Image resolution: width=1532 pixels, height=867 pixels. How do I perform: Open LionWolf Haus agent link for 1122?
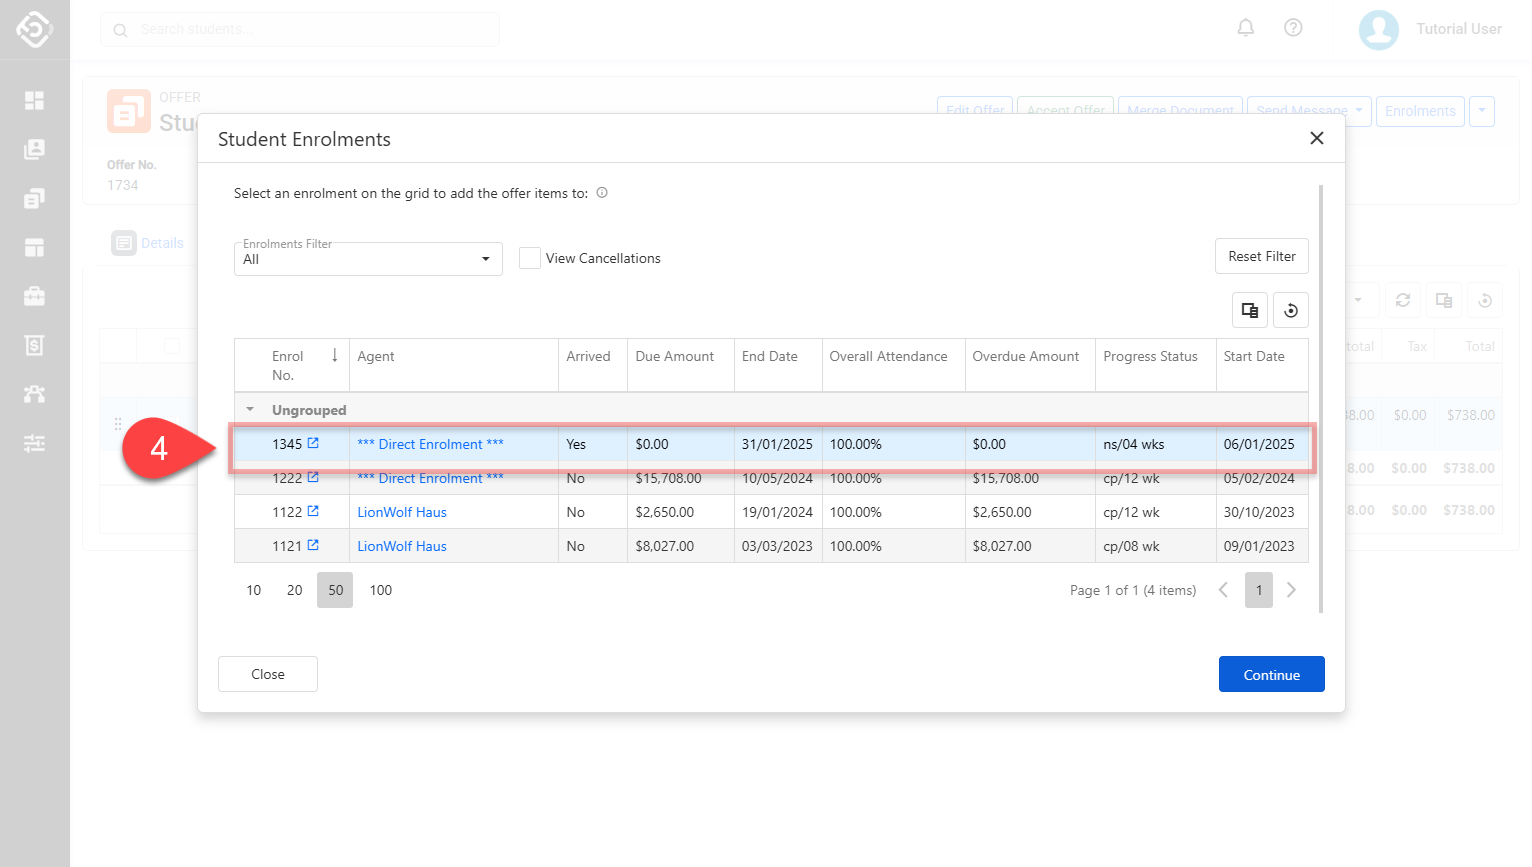[x=402, y=512]
